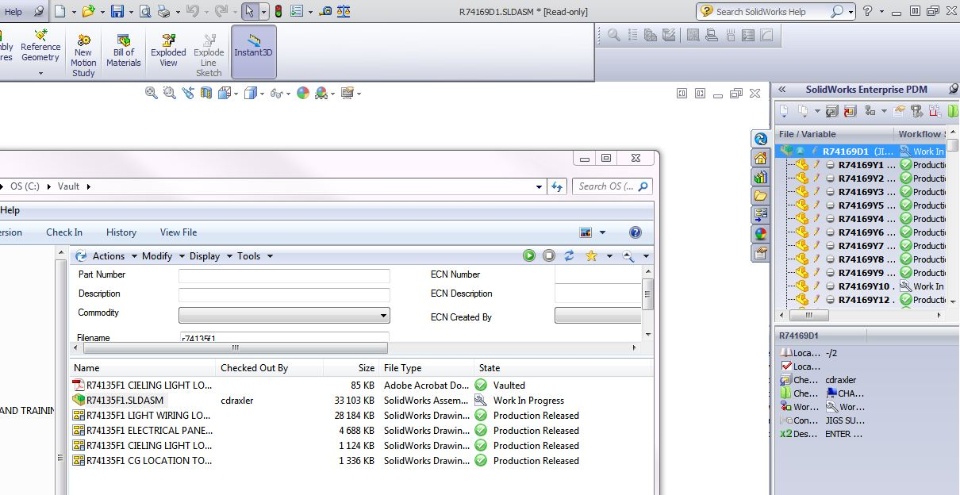Viewport: 960px width, 495px height.
Task: Open the Tools menu
Action: (254, 256)
